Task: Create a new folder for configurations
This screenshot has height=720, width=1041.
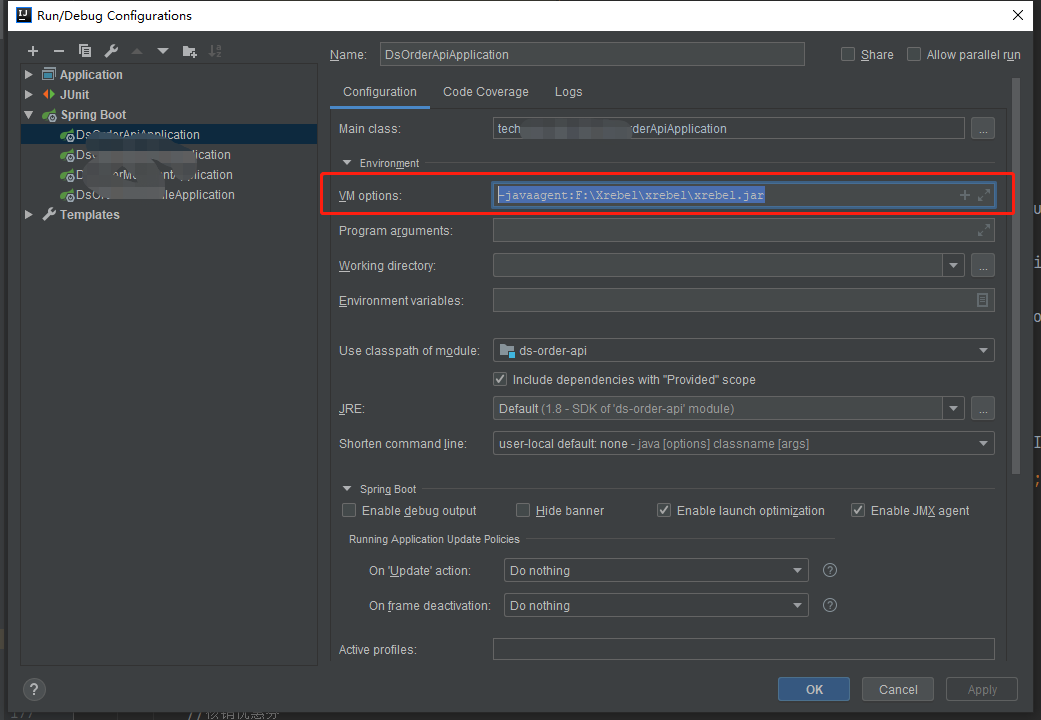Action: 189,51
